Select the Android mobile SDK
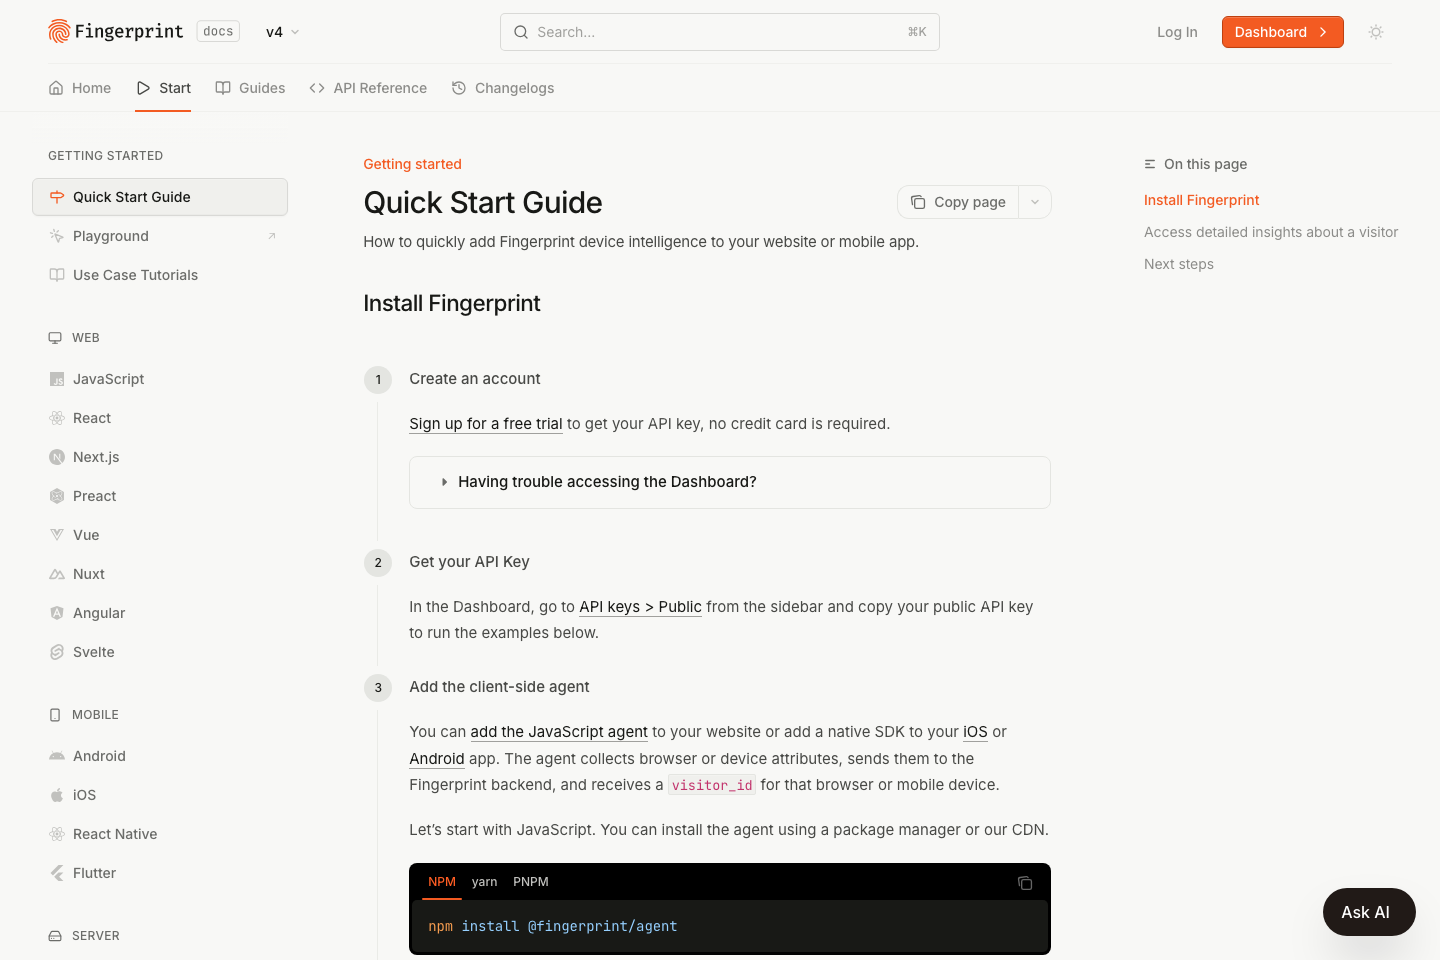The width and height of the screenshot is (1440, 960). pyautogui.click(x=99, y=756)
